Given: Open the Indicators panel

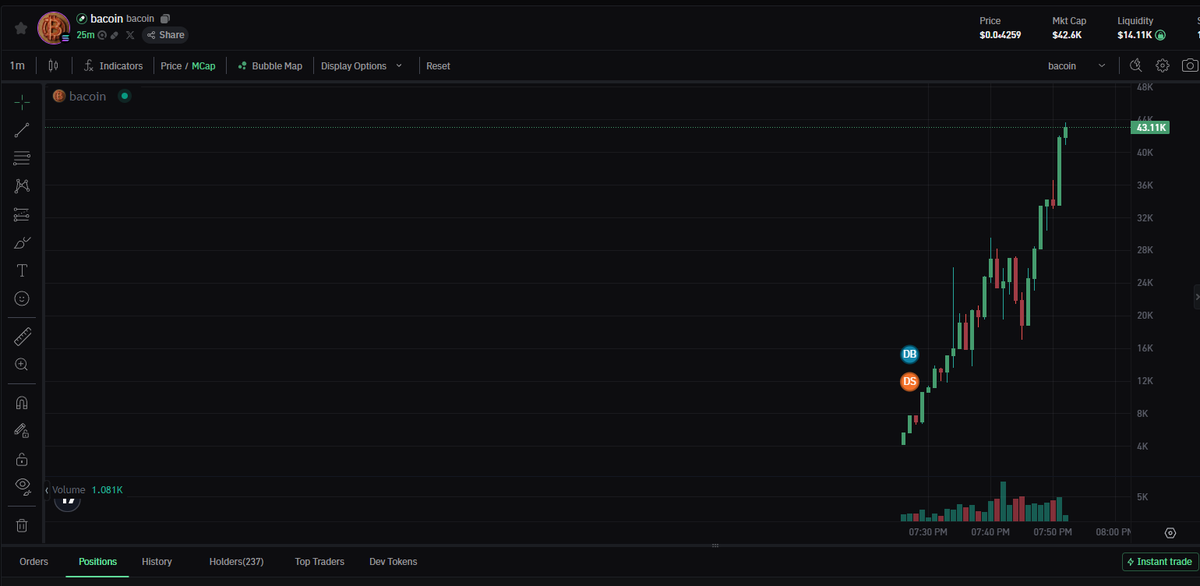Looking at the screenshot, I should click(x=113, y=66).
